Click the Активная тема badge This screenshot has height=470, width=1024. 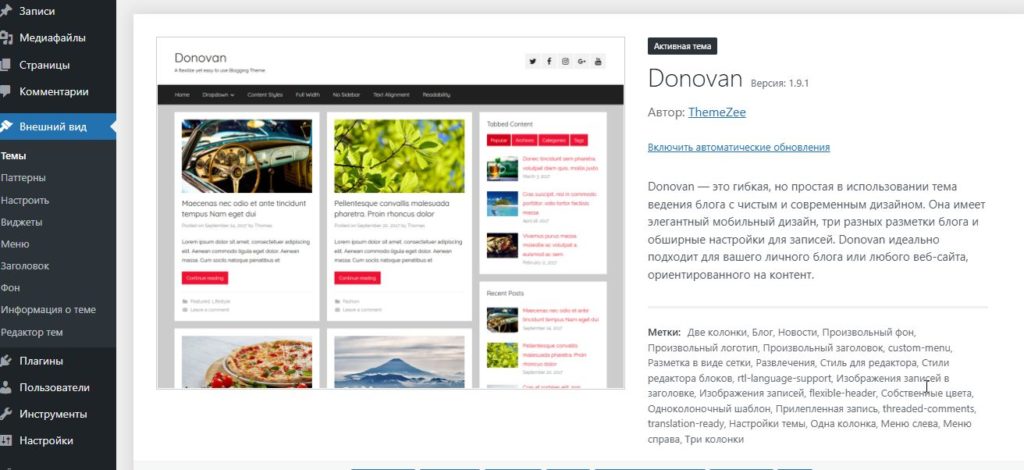point(682,46)
